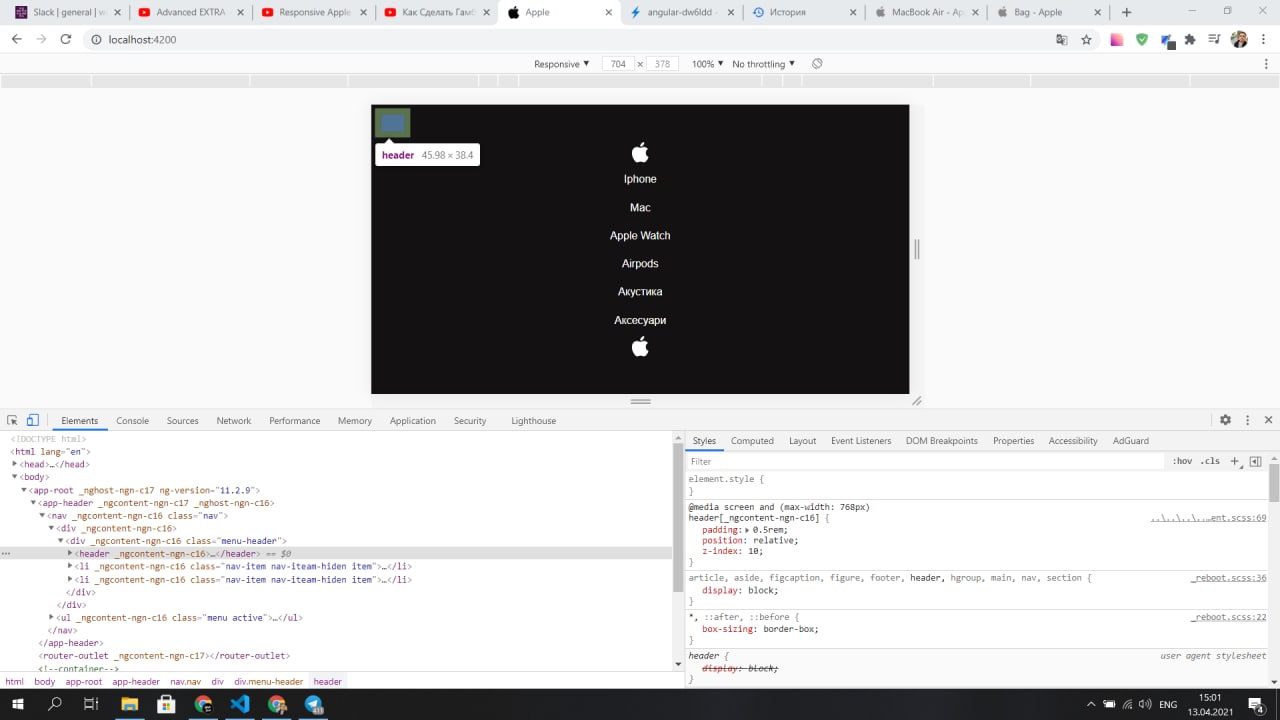Reload the page

pyautogui.click(x=66, y=40)
